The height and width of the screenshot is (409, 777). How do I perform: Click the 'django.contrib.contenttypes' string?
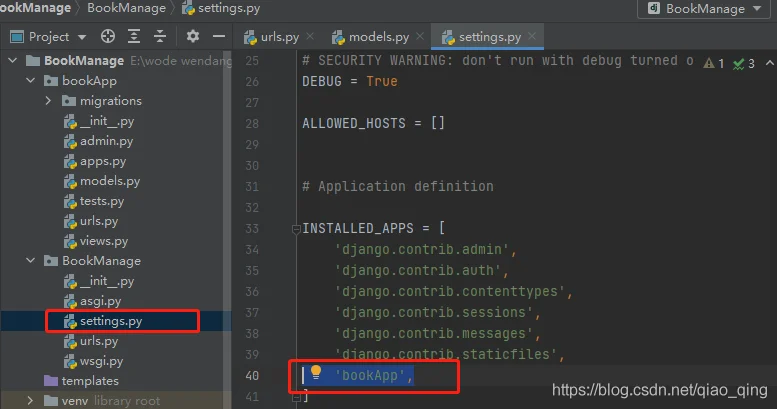click(450, 292)
